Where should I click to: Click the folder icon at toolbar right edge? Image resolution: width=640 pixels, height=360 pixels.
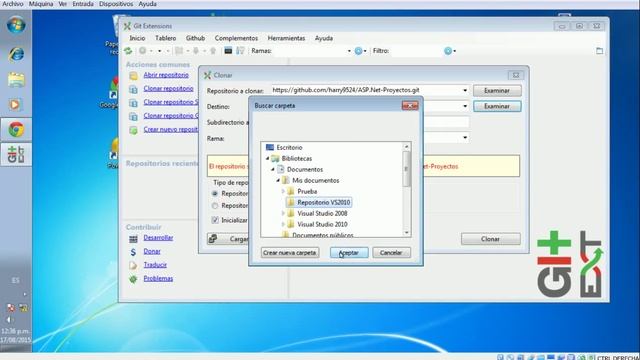599,51
